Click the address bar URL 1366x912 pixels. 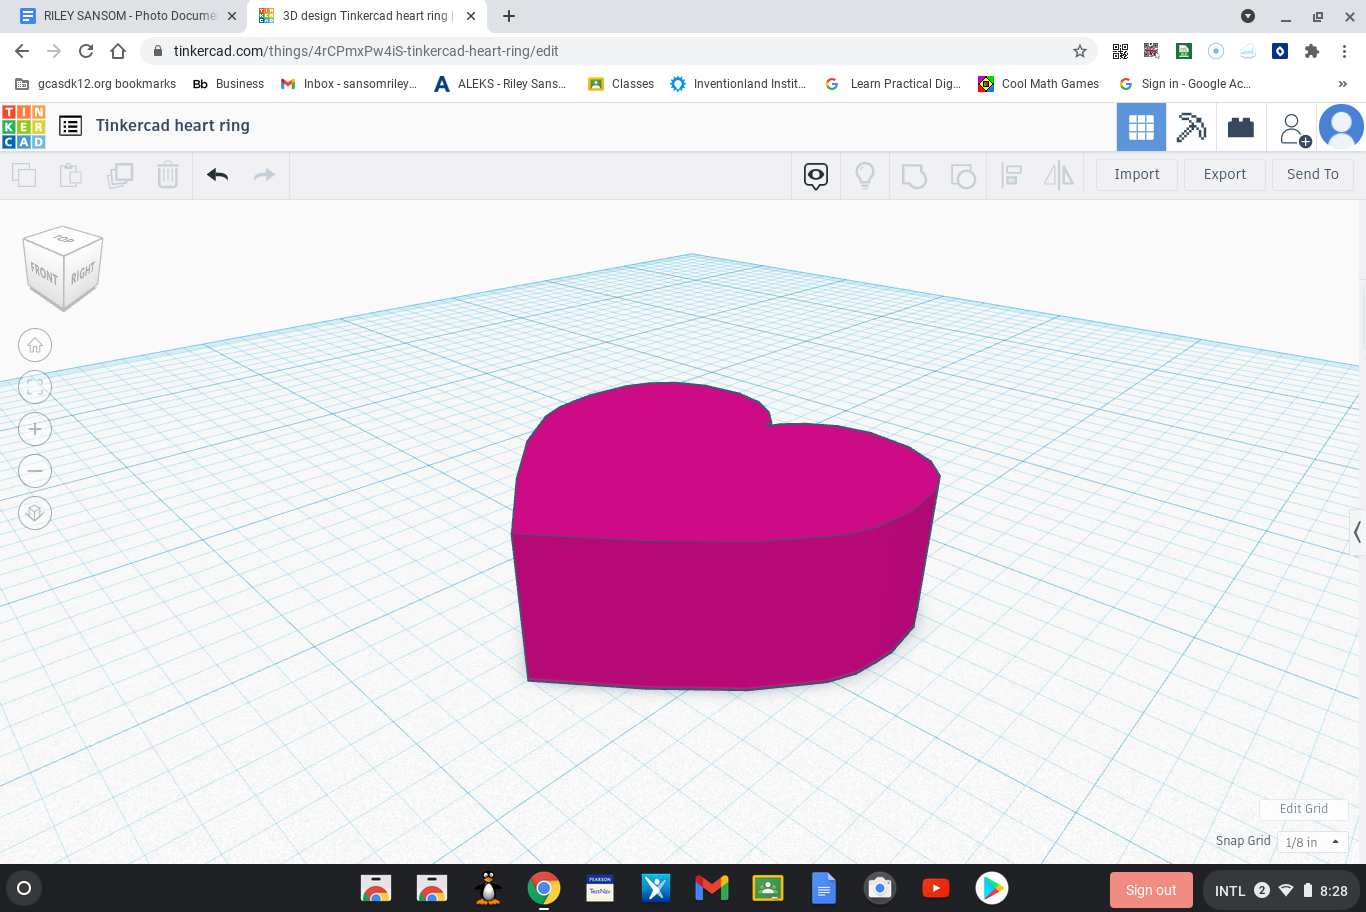click(366, 51)
